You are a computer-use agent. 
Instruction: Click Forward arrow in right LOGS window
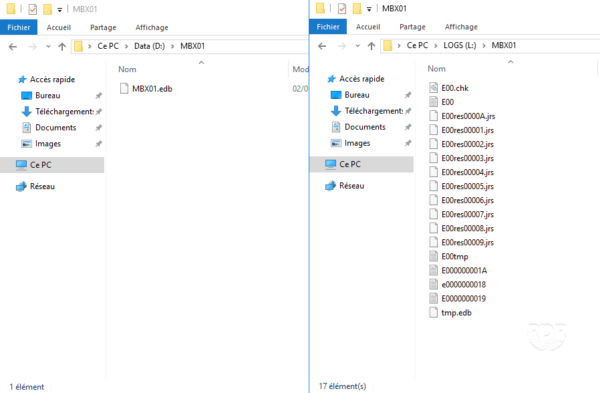(x=342, y=46)
